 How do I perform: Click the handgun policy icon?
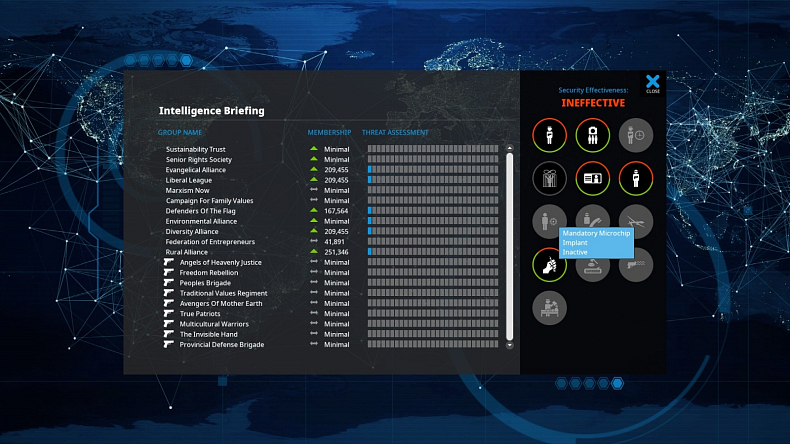(635, 264)
